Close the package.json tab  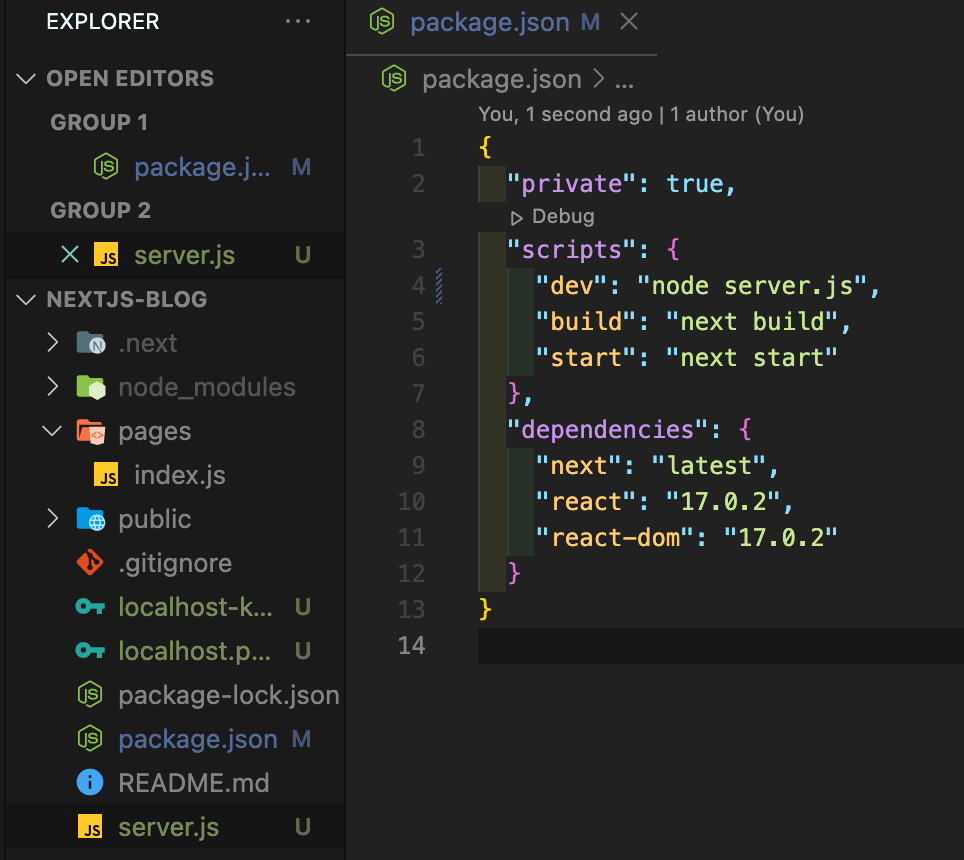pyautogui.click(x=629, y=22)
